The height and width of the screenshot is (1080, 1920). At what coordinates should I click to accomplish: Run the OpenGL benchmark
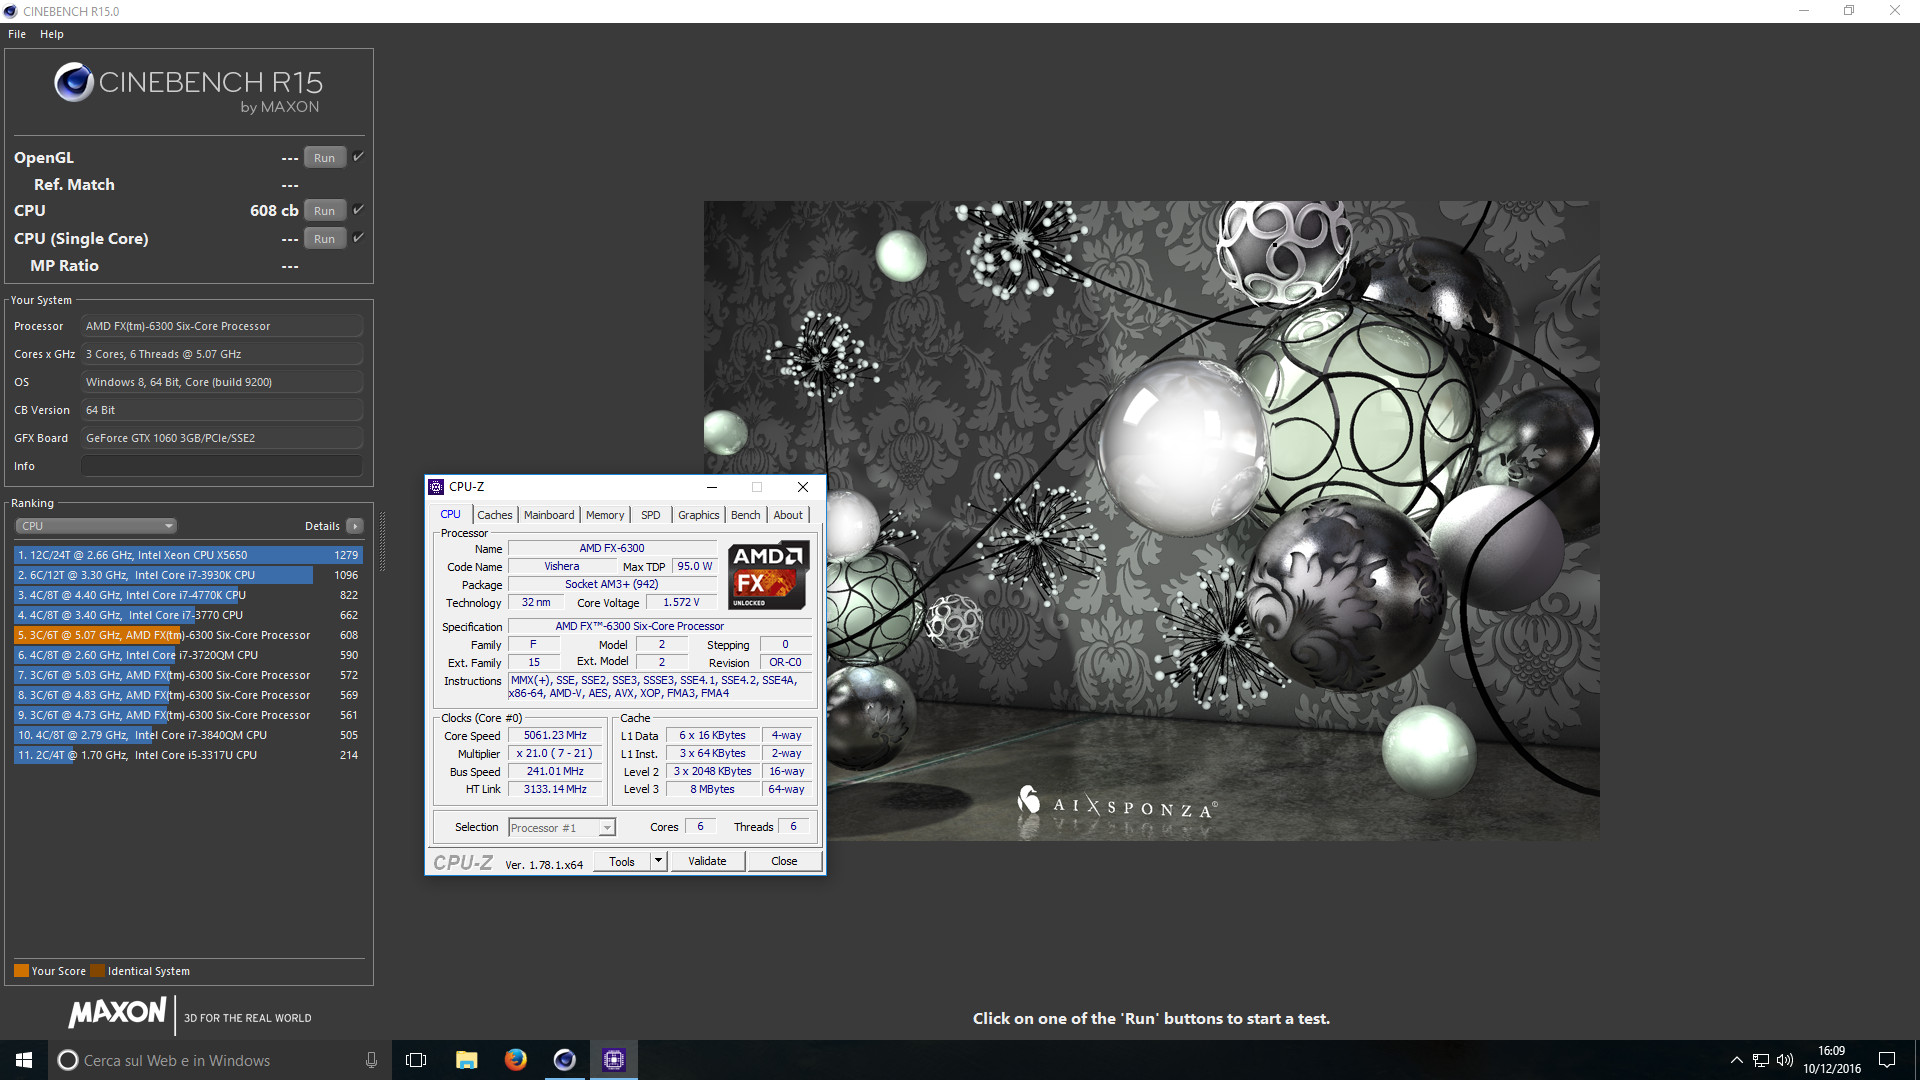pyautogui.click(x=324, y=158)
